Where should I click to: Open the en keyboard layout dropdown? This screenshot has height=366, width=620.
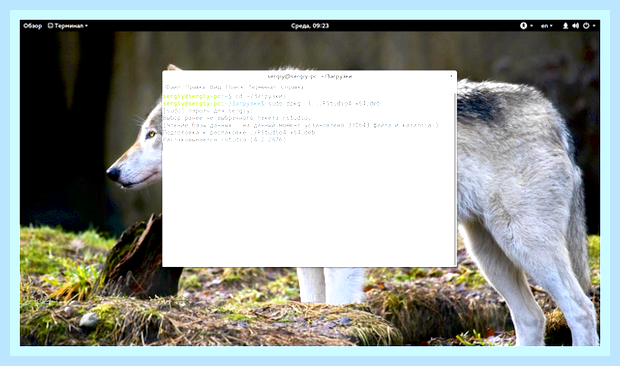pyautogui.click(x=546, y=26)
